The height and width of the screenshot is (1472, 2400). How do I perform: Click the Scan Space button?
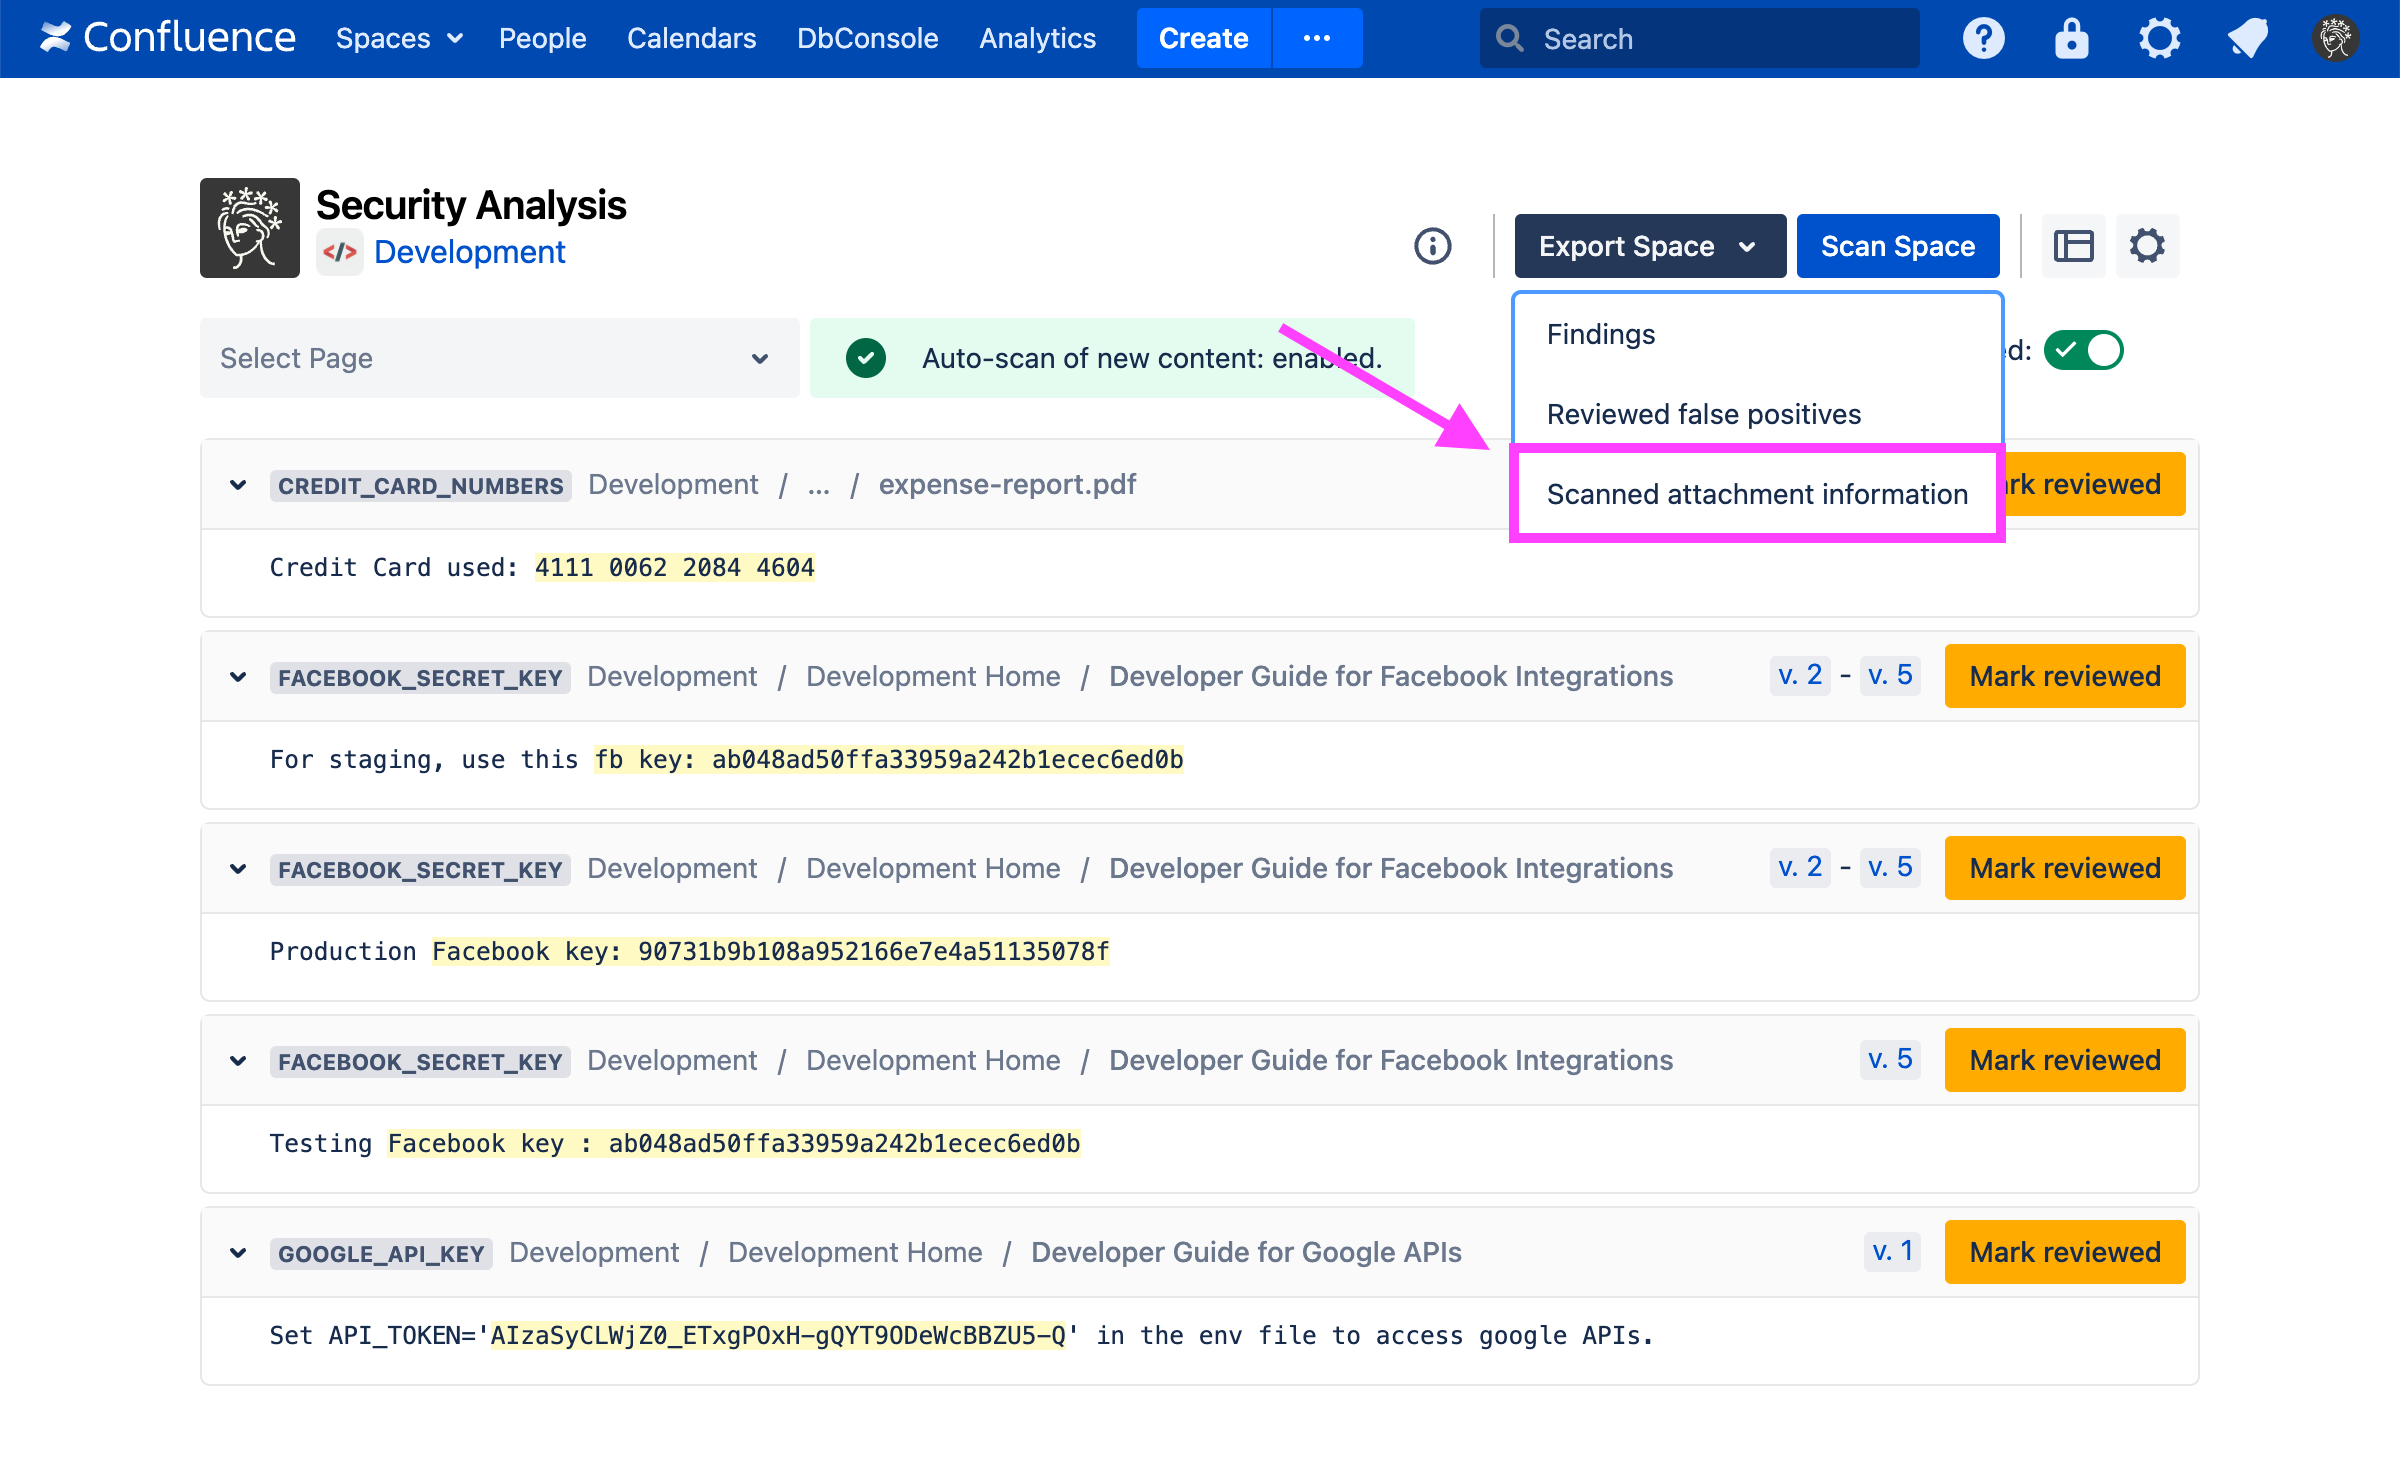coord(1897,246)
